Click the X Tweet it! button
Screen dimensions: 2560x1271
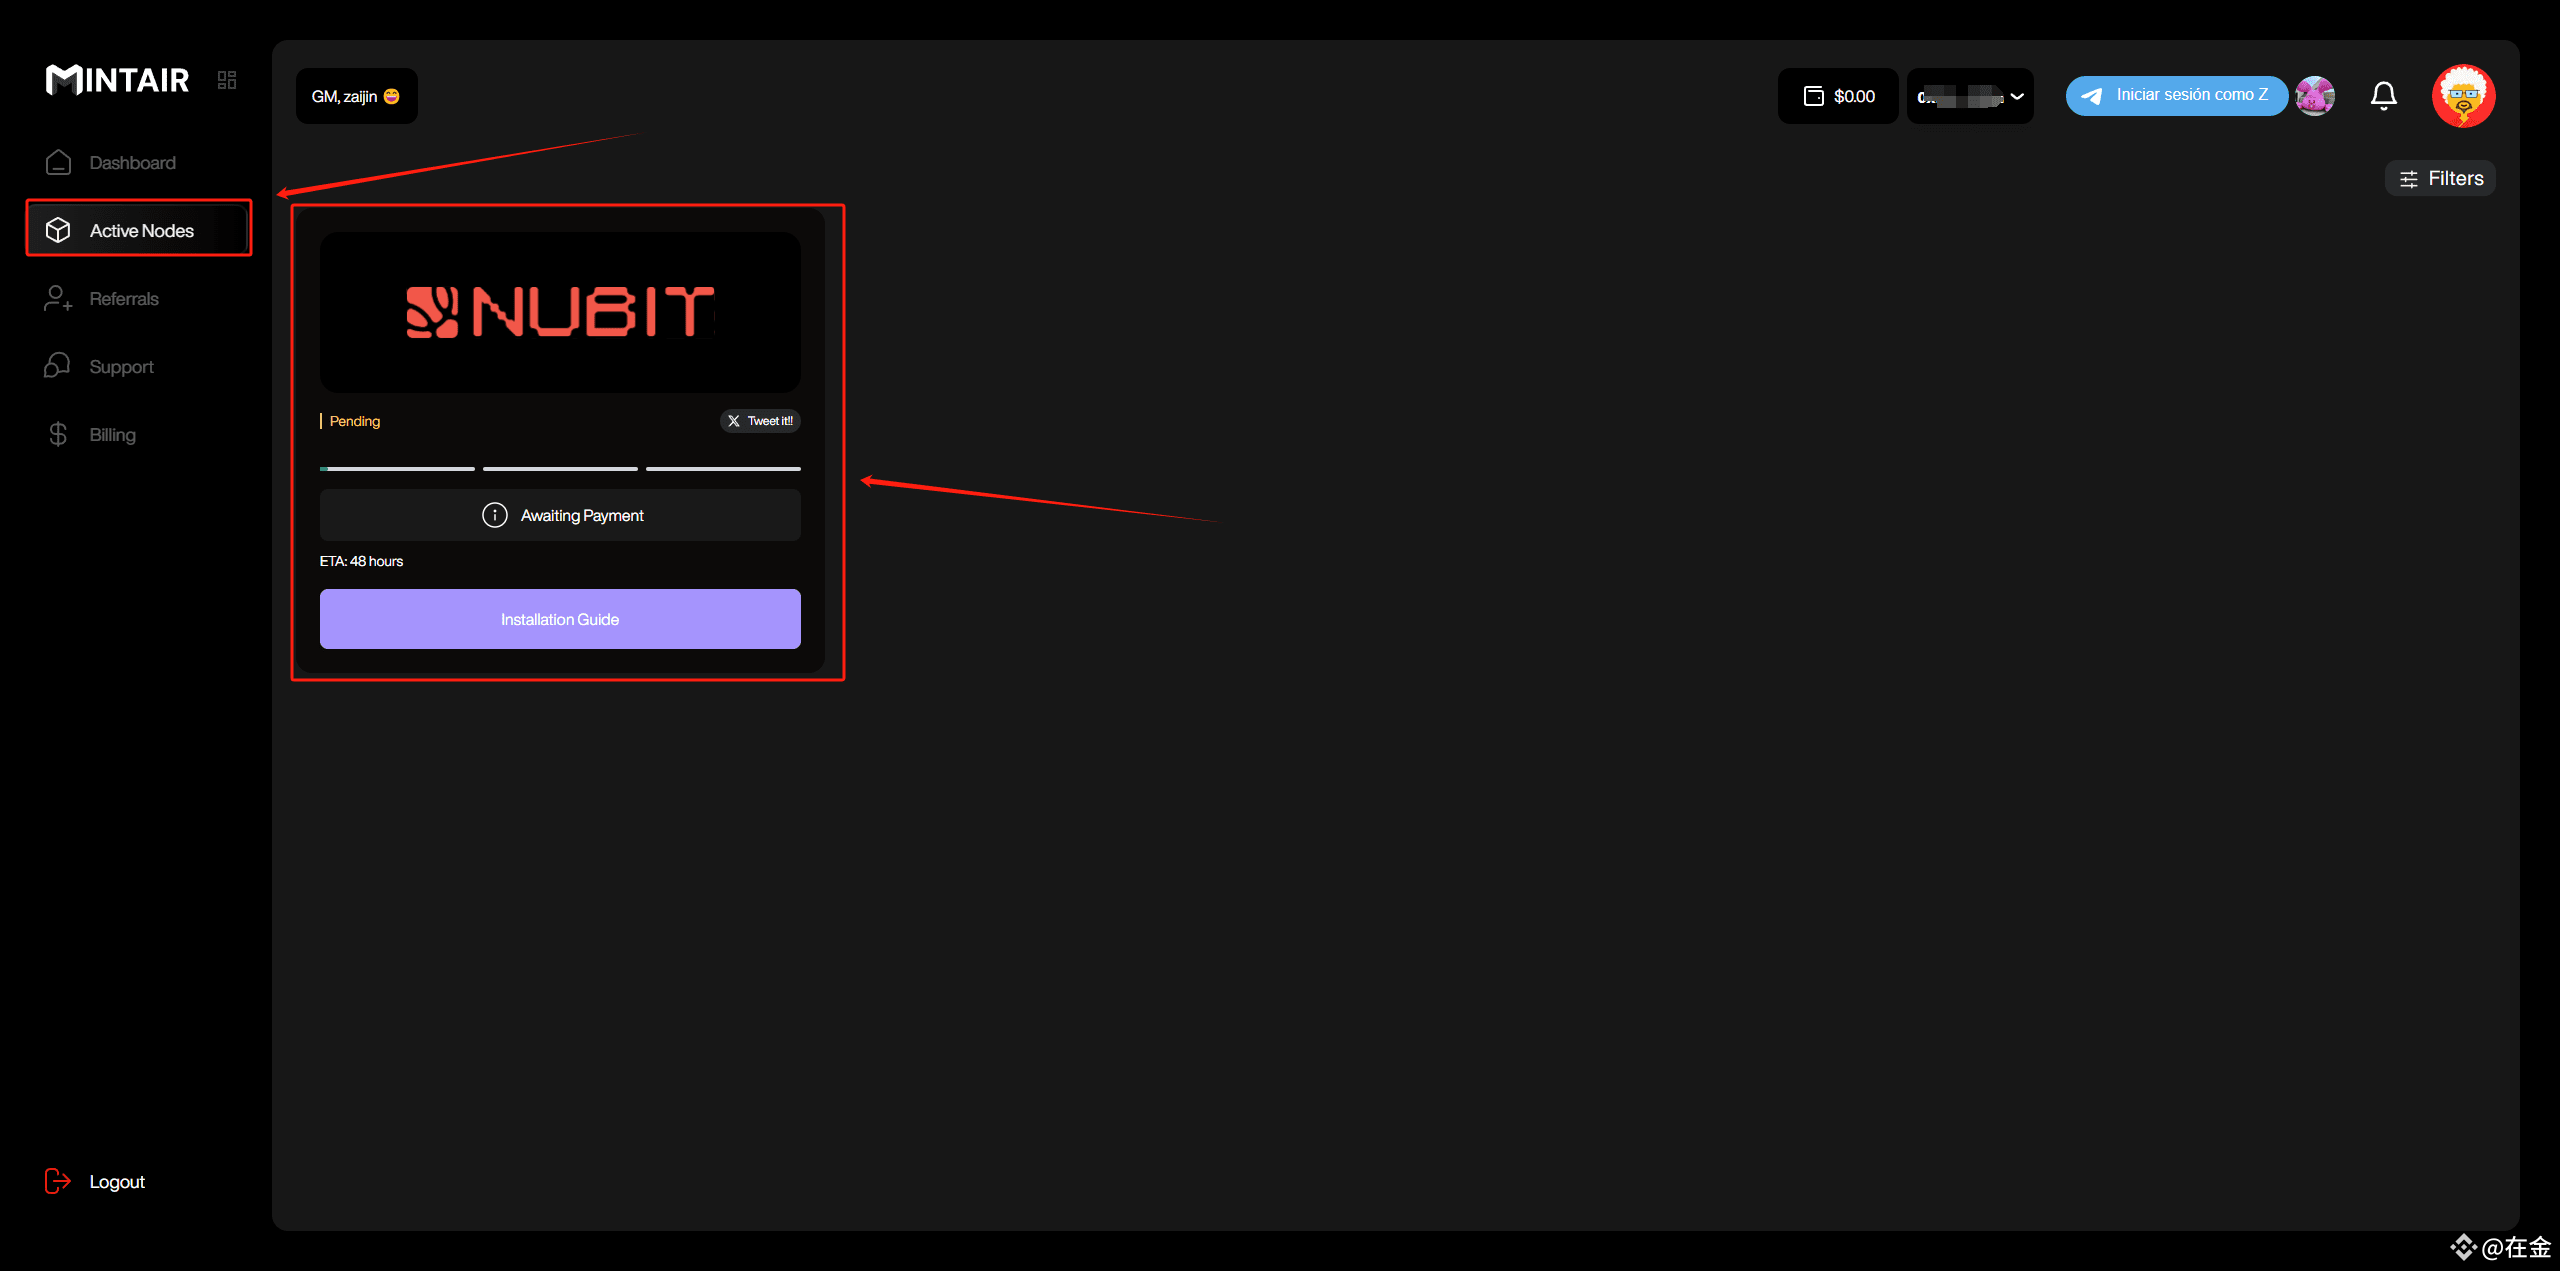(x=760, y=421)
